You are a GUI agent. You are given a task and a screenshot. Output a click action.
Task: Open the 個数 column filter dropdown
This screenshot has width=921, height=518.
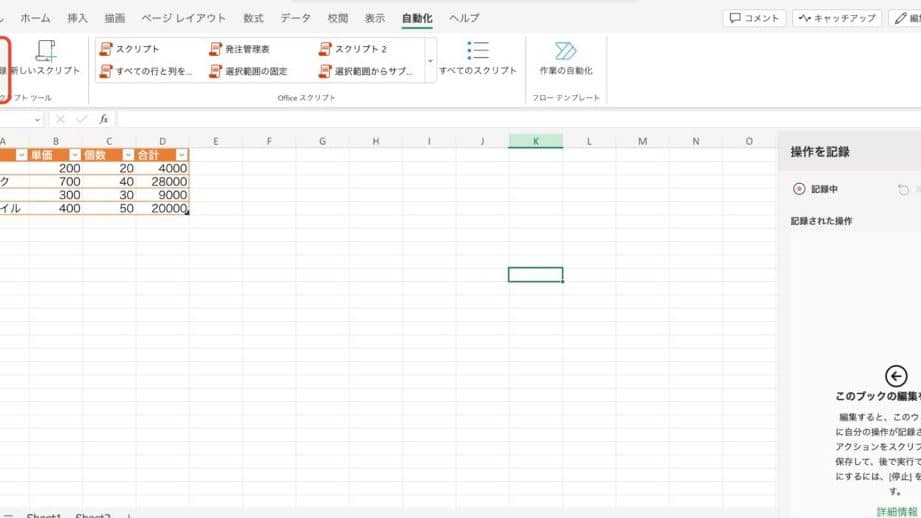pyautogui.click(x=128, y=155)
